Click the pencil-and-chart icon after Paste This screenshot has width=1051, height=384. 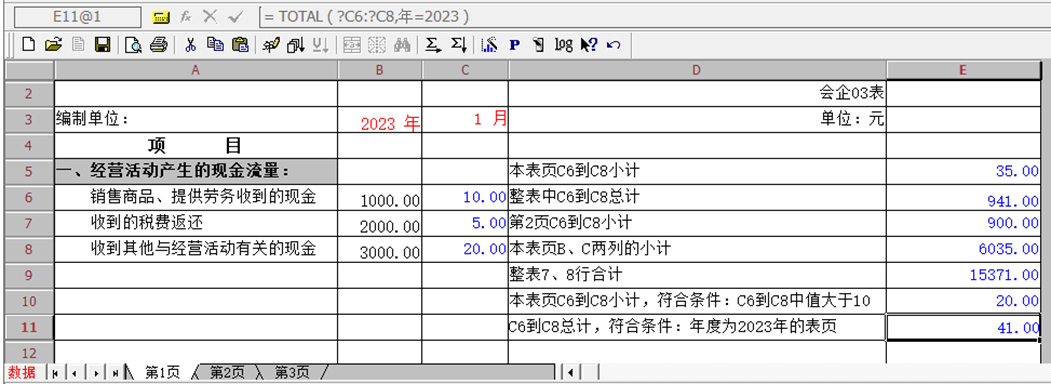point(271,45)
